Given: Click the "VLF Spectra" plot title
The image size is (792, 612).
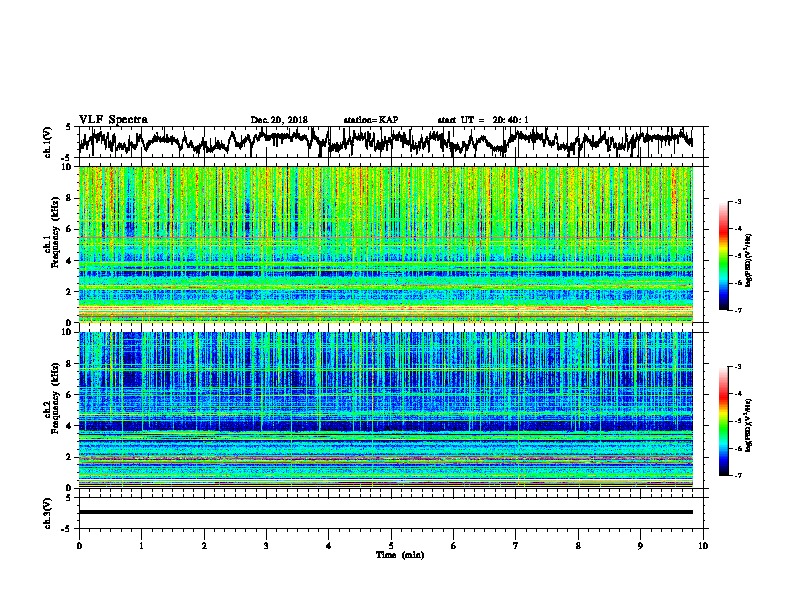Looking at the screenshot, I should (x=113, y=120).
